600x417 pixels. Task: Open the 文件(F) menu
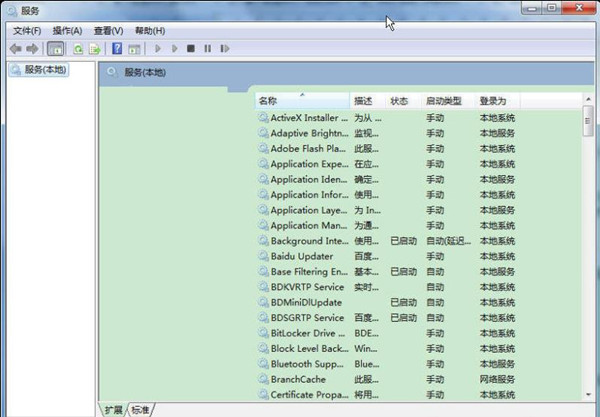tap(27, 30)
